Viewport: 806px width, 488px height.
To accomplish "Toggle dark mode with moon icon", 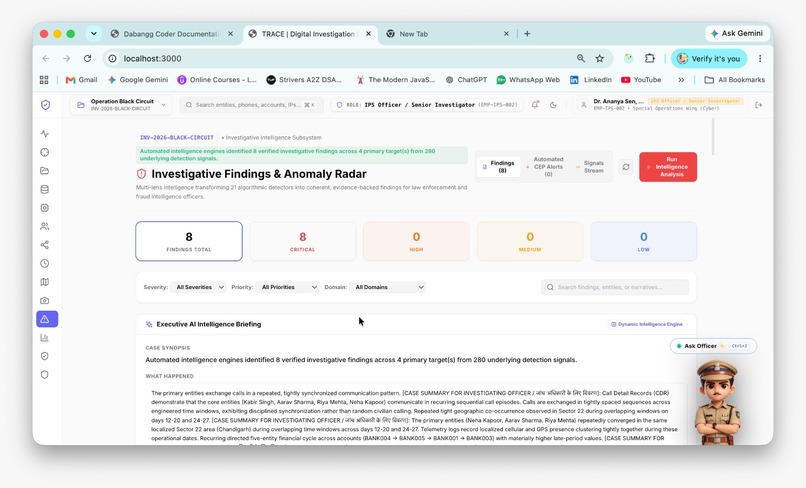I will pos(553,105).
